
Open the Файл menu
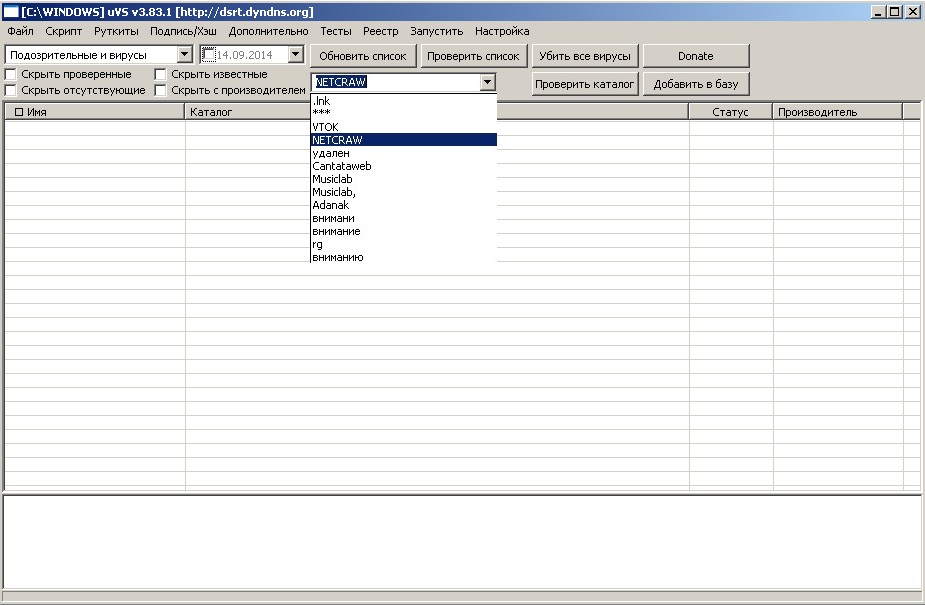(21, 31)
